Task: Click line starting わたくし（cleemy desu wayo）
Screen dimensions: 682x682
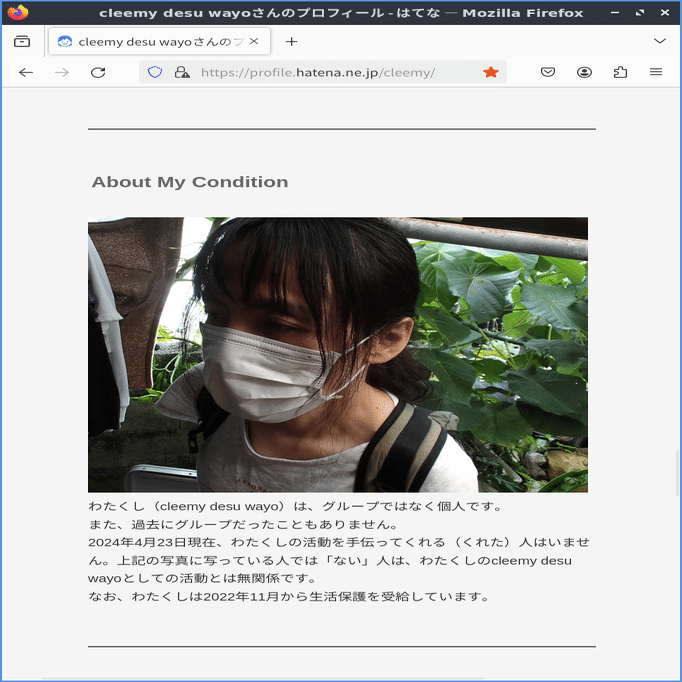Action: coord(295,506)
